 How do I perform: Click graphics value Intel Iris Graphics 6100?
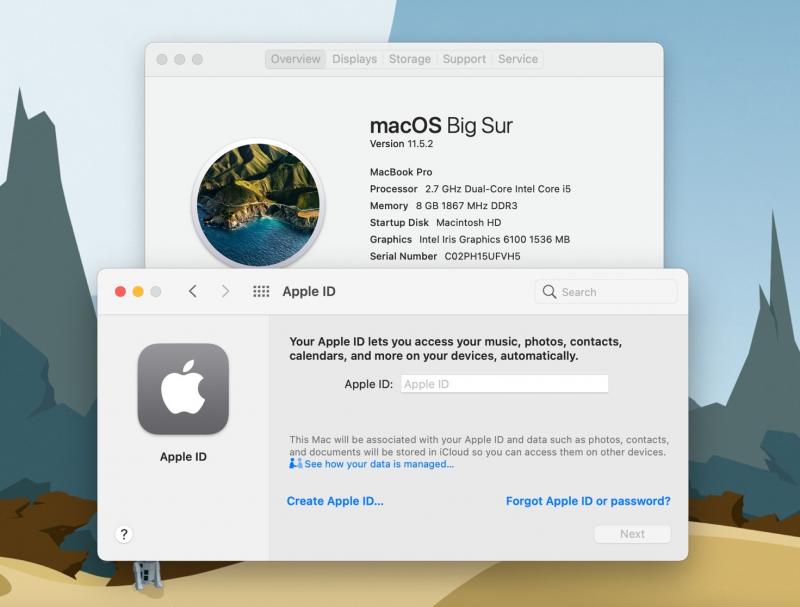[494, 239]
